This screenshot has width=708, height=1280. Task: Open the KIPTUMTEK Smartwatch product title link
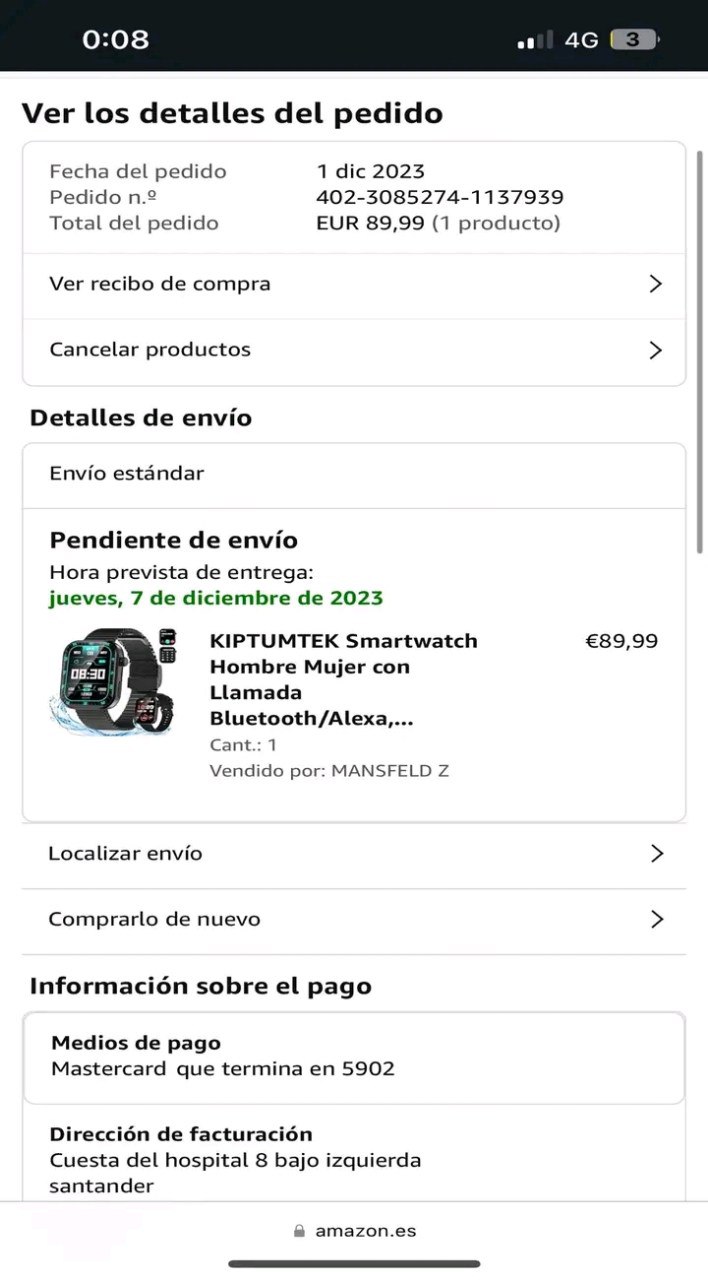(344, 679)
